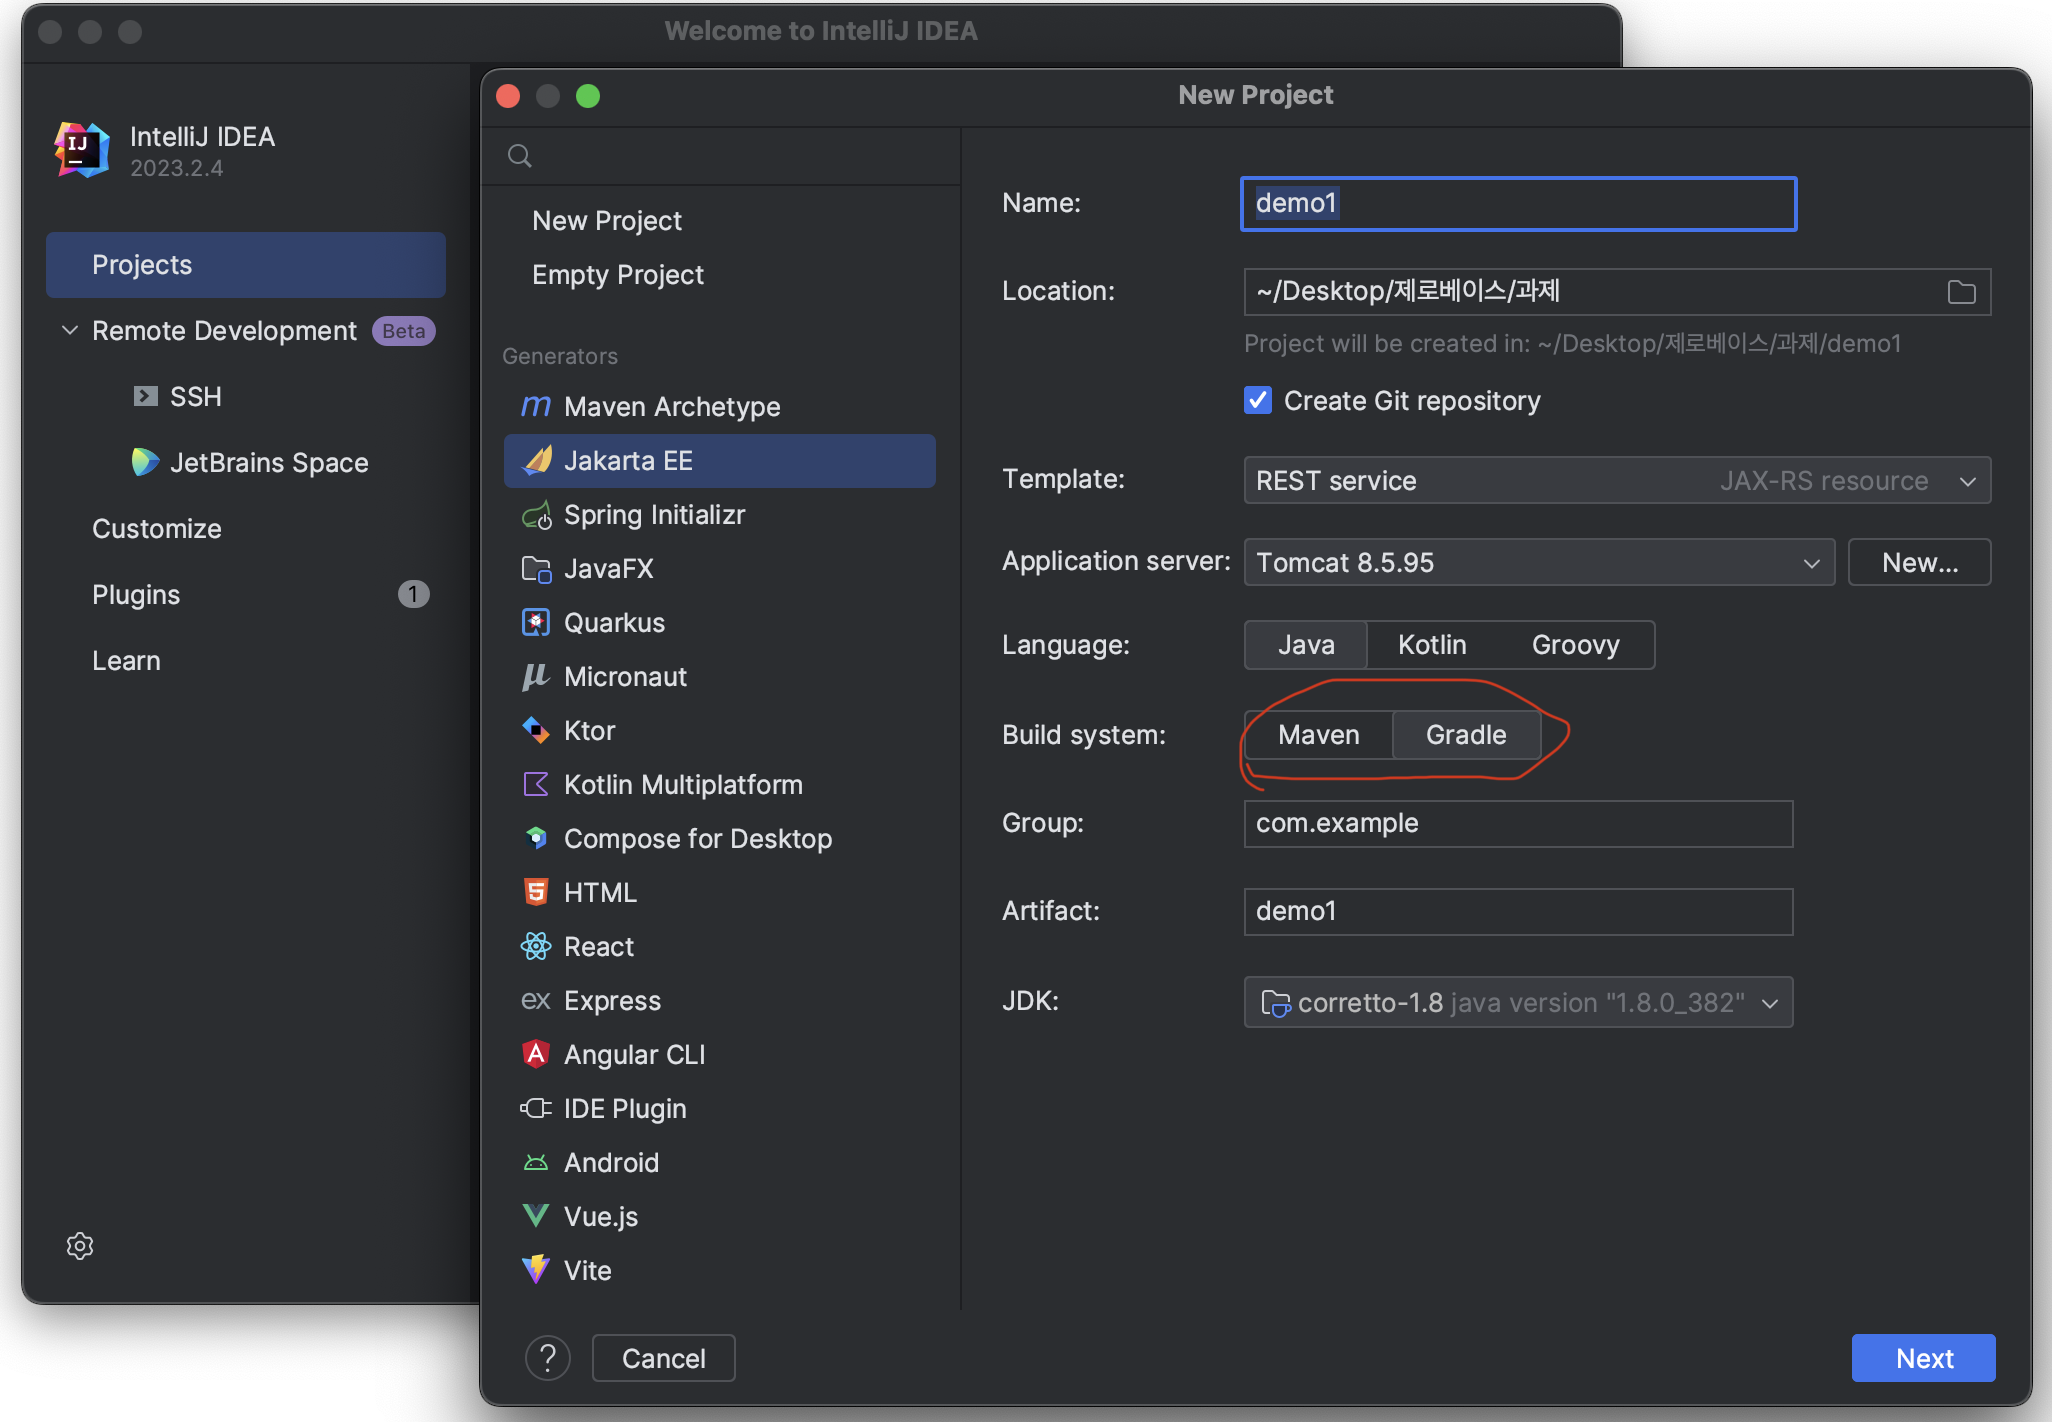The image size is (2052, 1422).
Task: Open the Plugins tab in sidebar
Action: click(136, 595)
